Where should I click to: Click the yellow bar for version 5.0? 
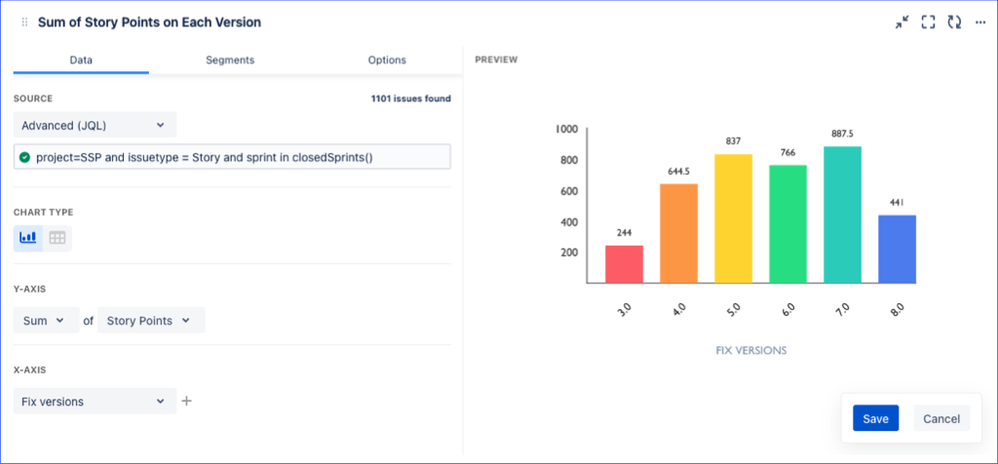[733, 218]
